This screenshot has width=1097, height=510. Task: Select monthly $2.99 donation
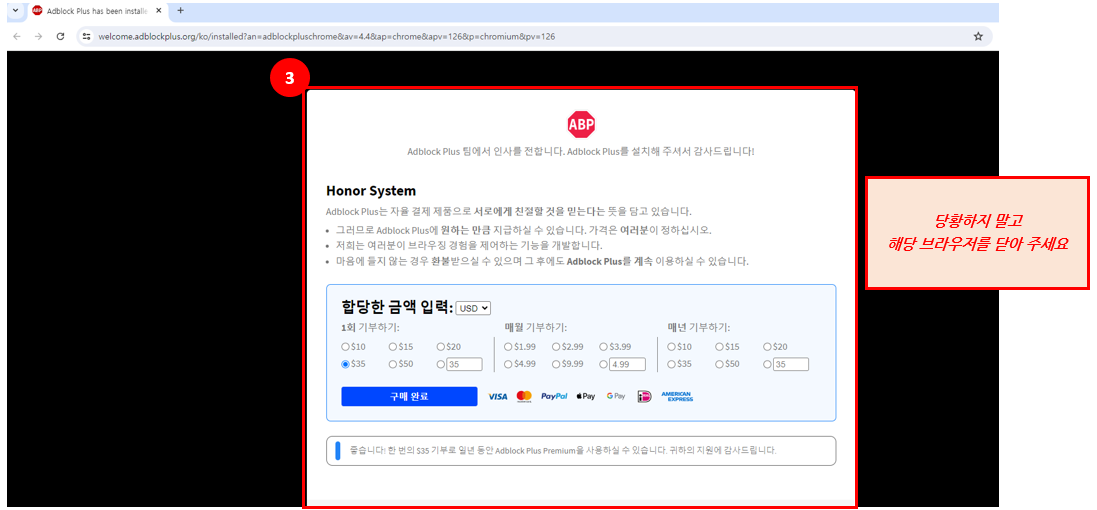coord(555,347)
